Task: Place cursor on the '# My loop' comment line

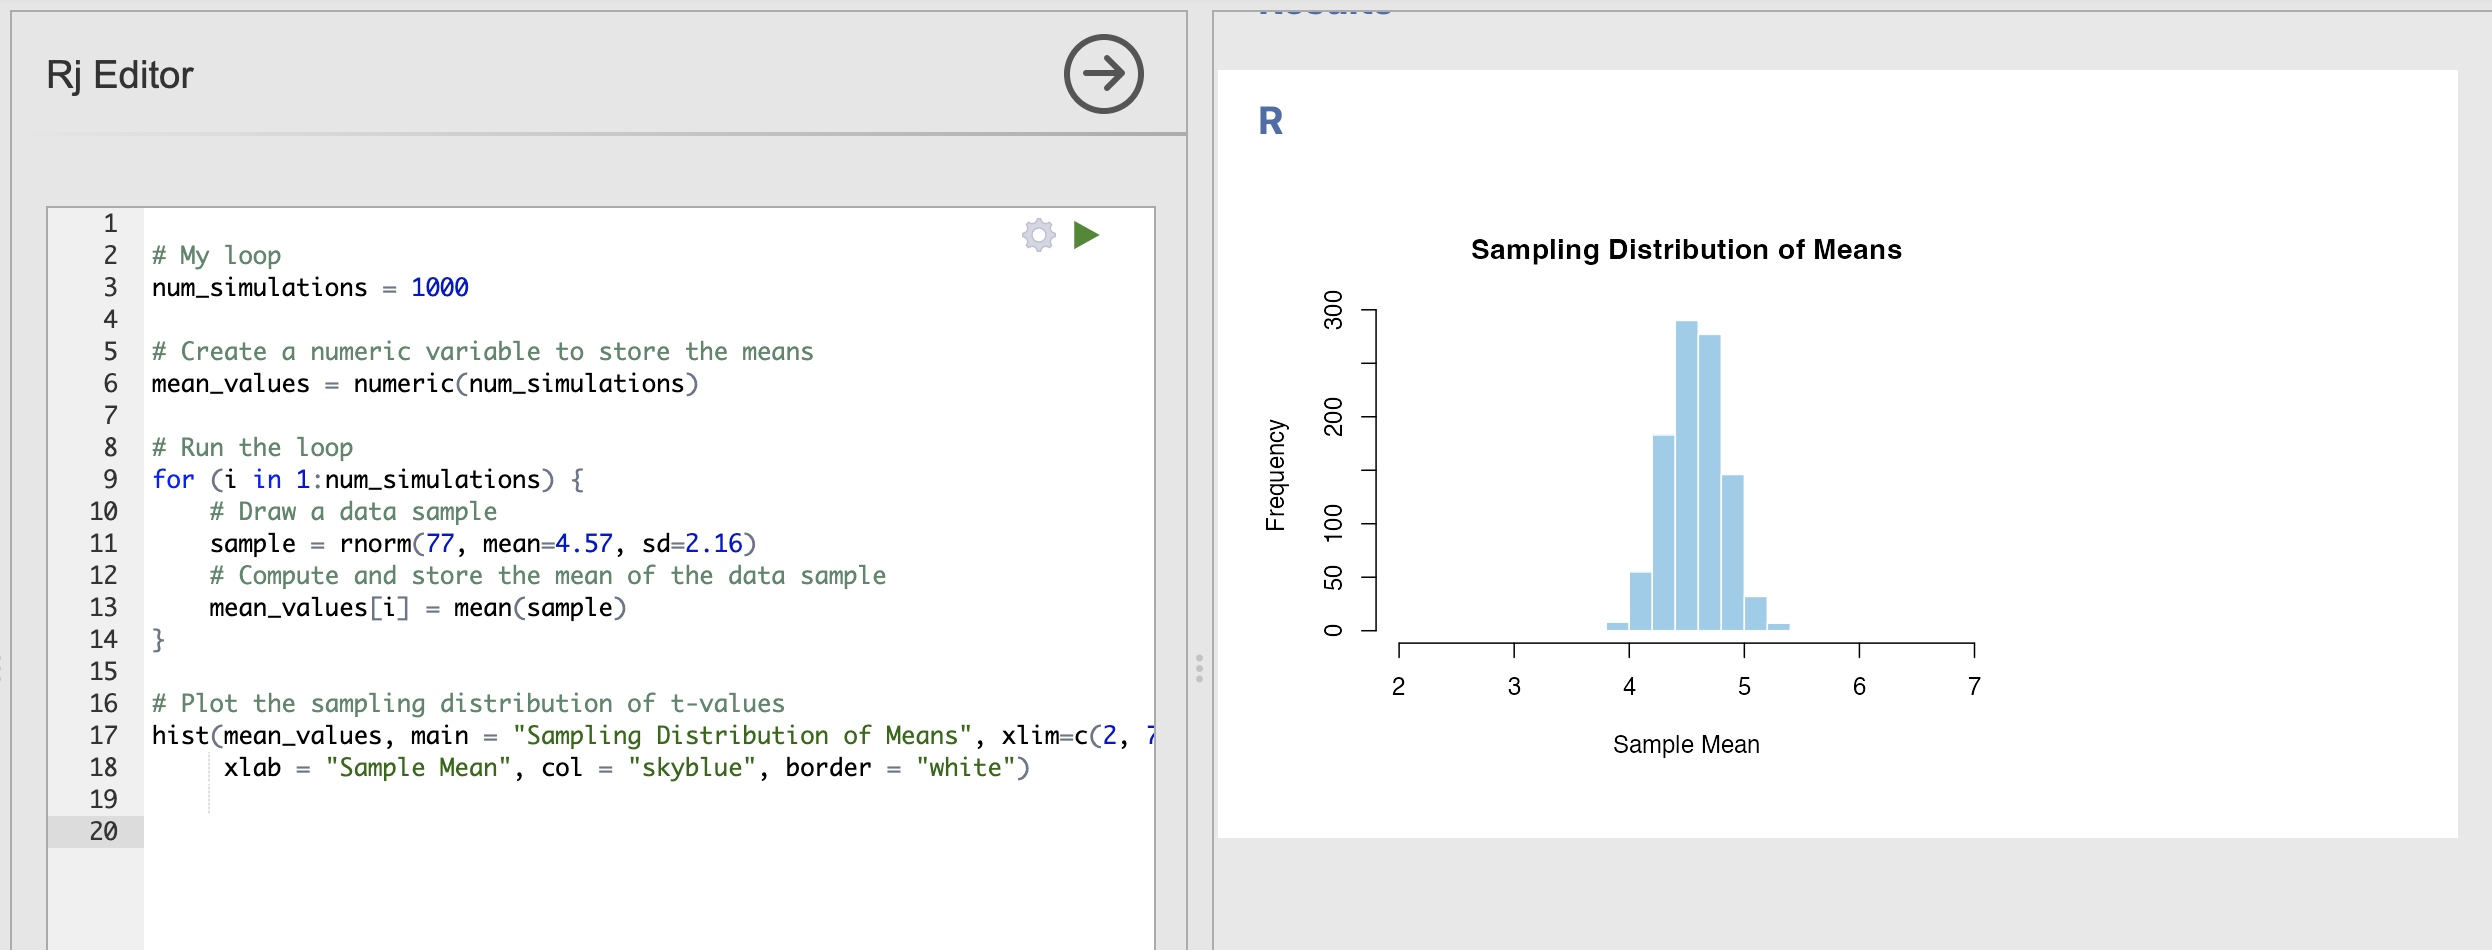Action: tap(216, 255)
